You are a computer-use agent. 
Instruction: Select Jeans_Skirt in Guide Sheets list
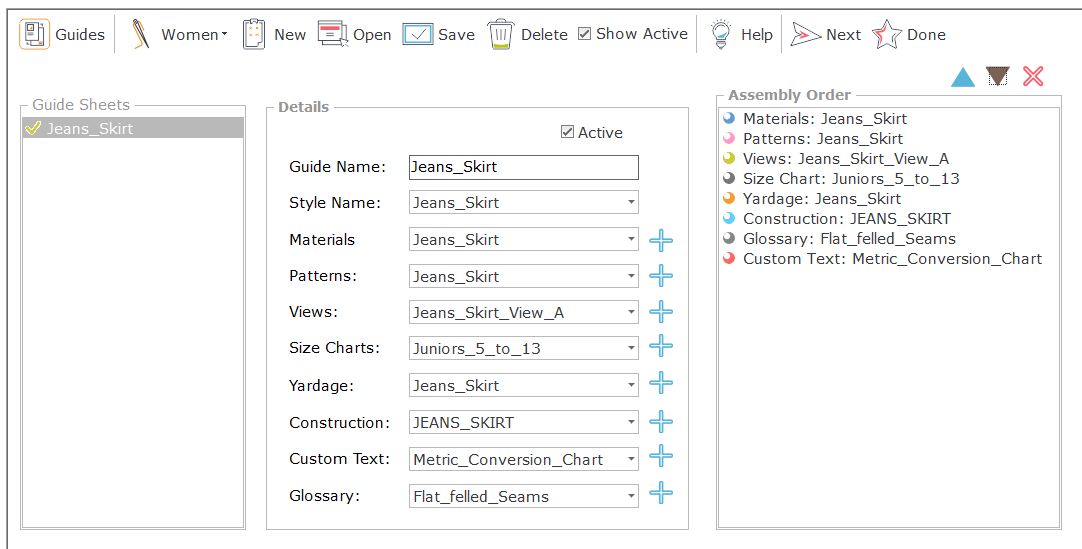pyautogui.click(x=90, y=128)
